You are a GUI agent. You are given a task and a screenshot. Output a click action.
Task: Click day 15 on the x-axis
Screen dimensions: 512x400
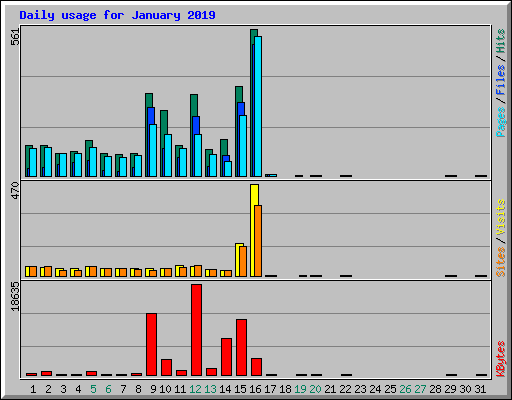click(x=240, y=389)
